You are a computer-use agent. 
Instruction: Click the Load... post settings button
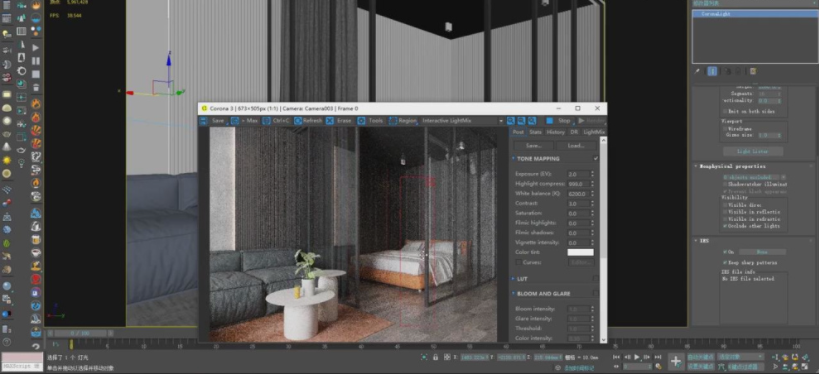coord(576,146)
